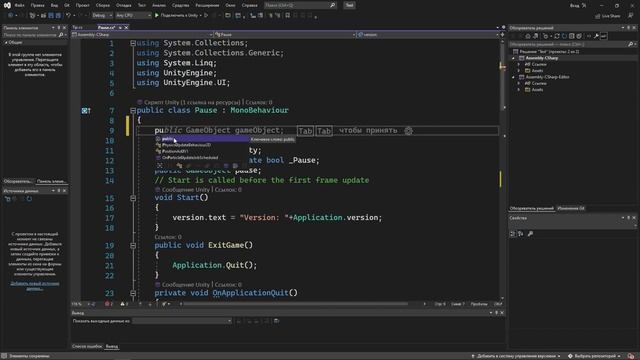The width and height of the screenshot is (640, 360).
Task: Open the Показать выходные данные из dropdown
Action: tap(182, 321)
